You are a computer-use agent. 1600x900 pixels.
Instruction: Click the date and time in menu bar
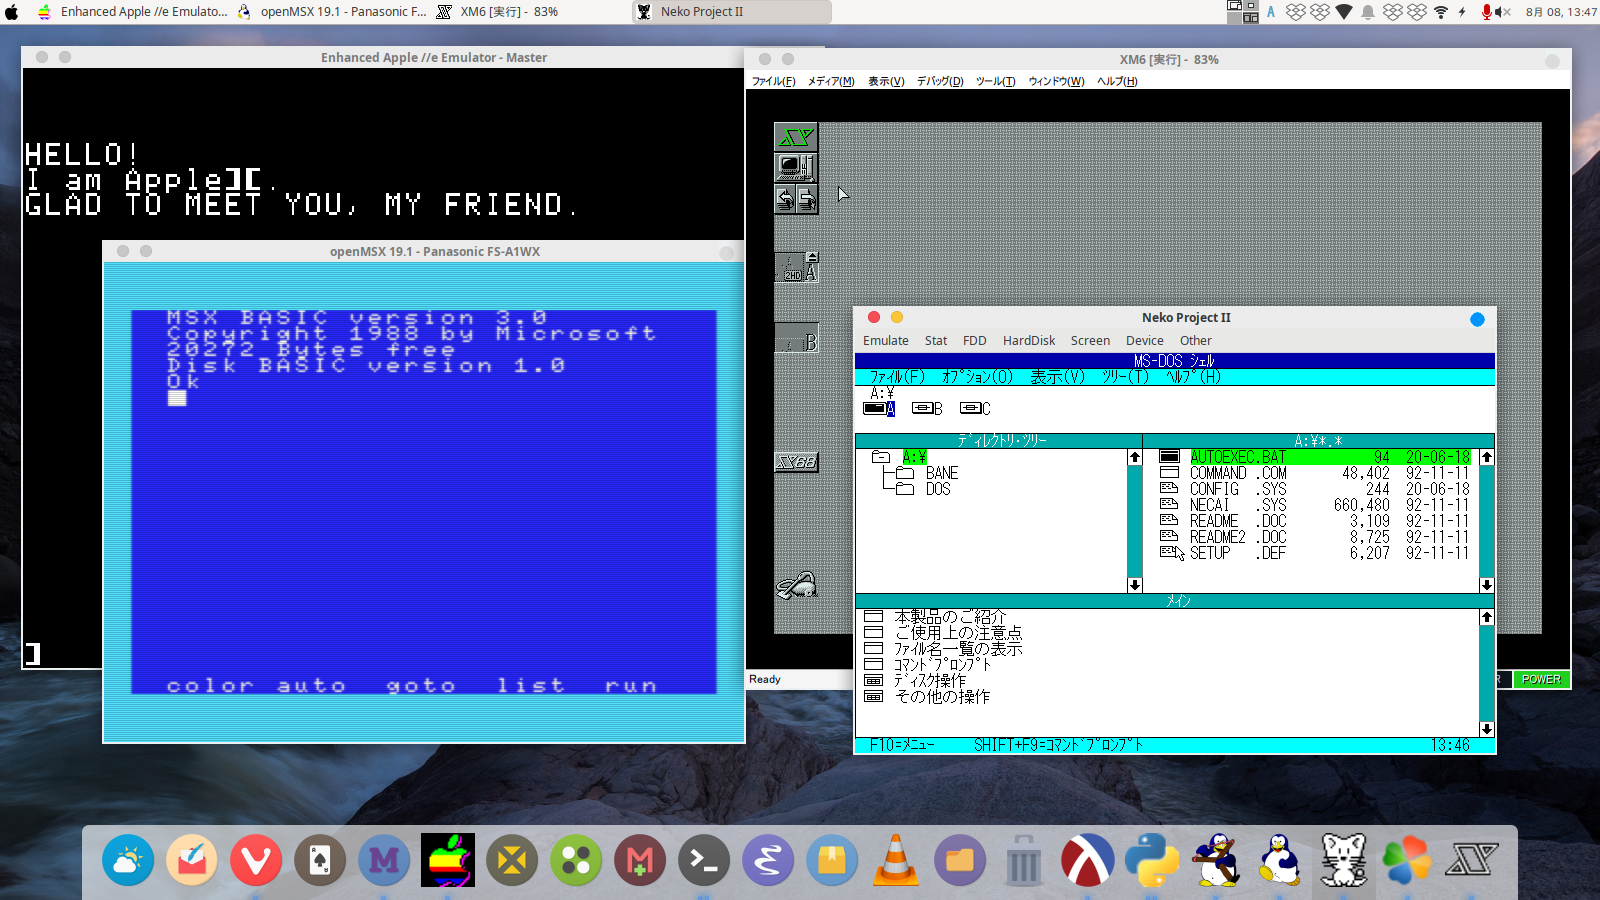point(1561,12)
